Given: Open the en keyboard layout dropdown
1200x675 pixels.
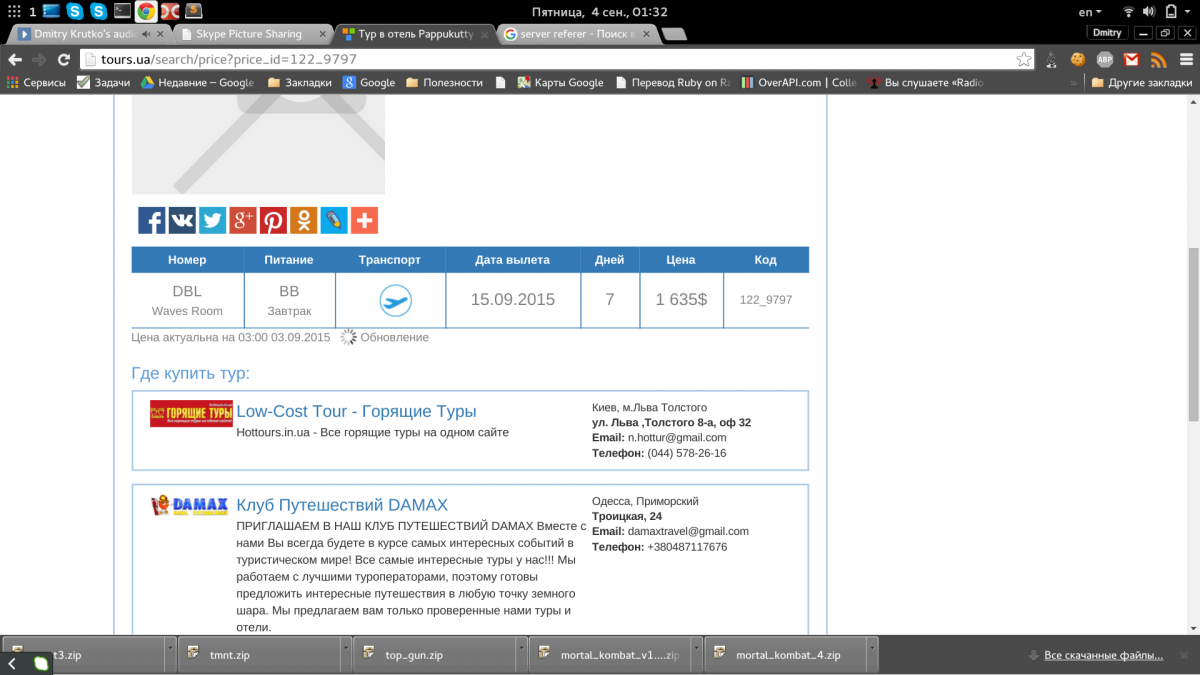Looking at the screenshot, I should (1090, 12).
